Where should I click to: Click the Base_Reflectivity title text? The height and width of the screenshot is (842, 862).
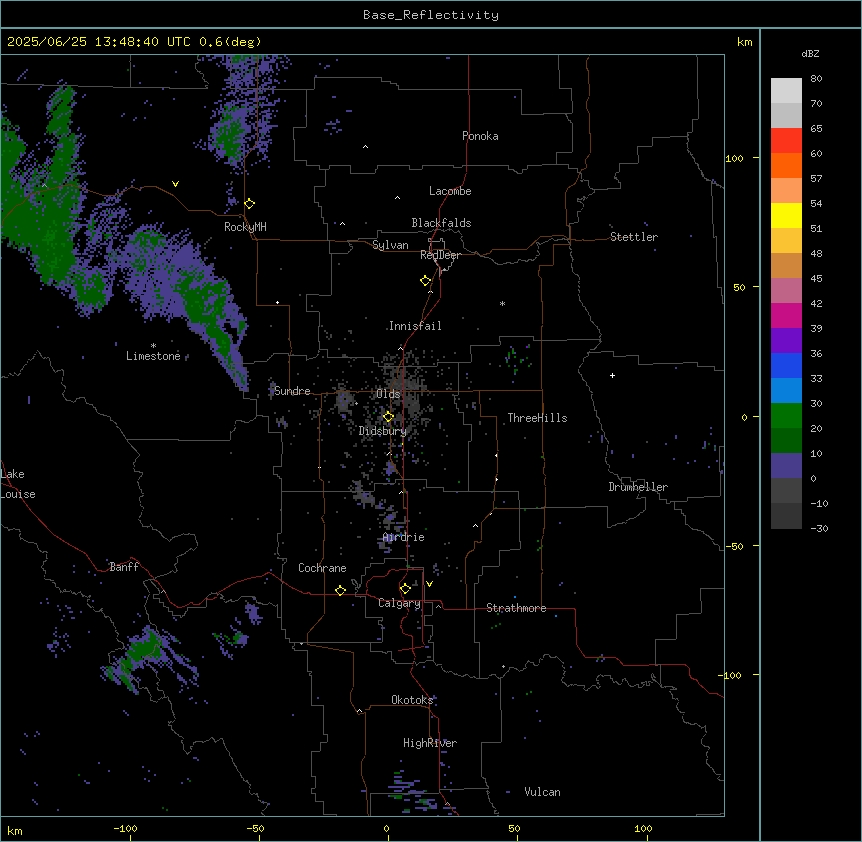pyautogui.click(x=431, y=15)
